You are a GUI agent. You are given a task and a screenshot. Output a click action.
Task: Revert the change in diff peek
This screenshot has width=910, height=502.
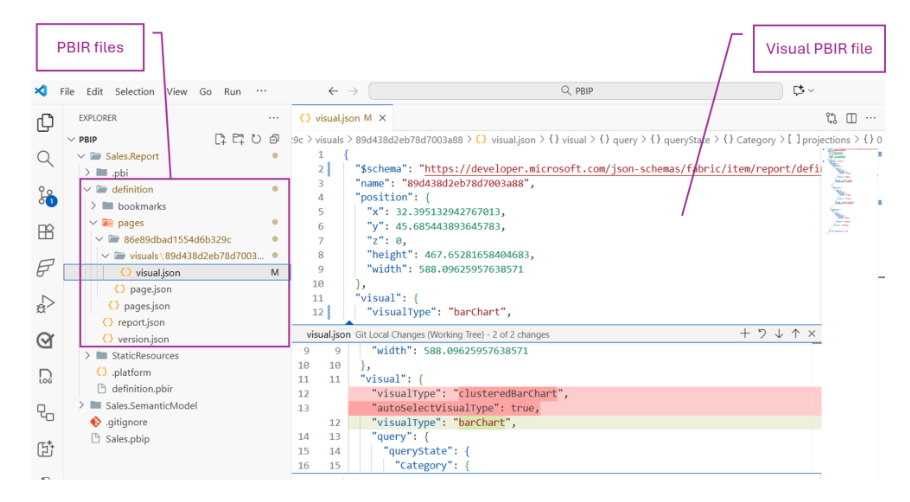pos(762,334)
